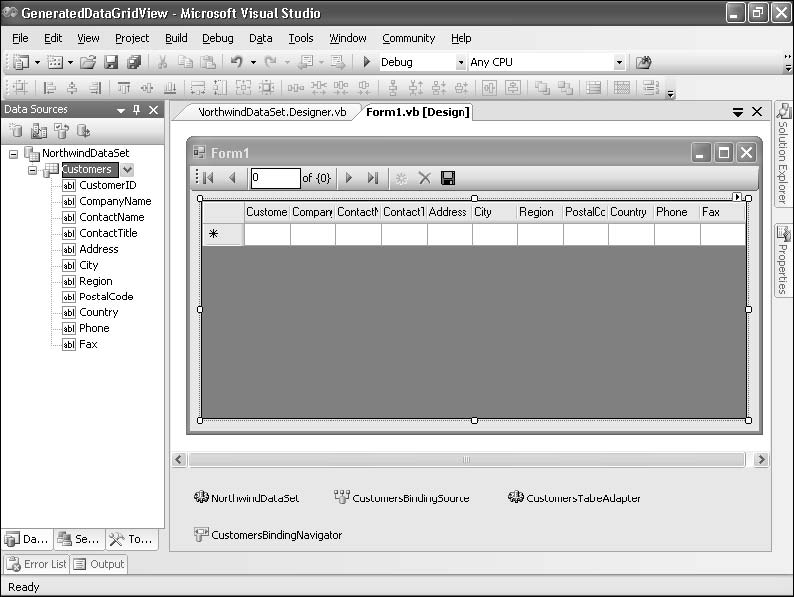The height and width of the screenshot is (597, 794).
Task: Select the CustomersBindingNavigator tray component
Action: [x=268, y=535]
